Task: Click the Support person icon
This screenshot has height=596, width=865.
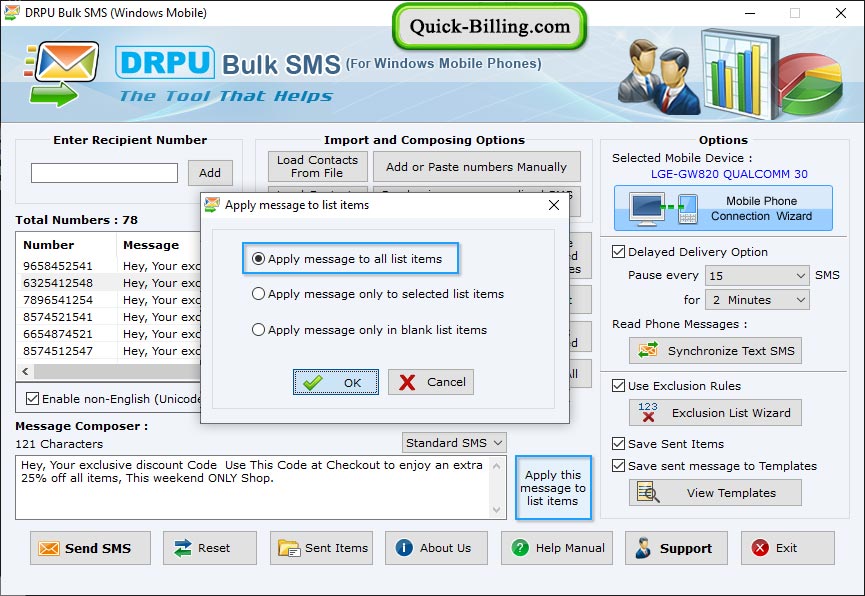Action: point(643,548)
